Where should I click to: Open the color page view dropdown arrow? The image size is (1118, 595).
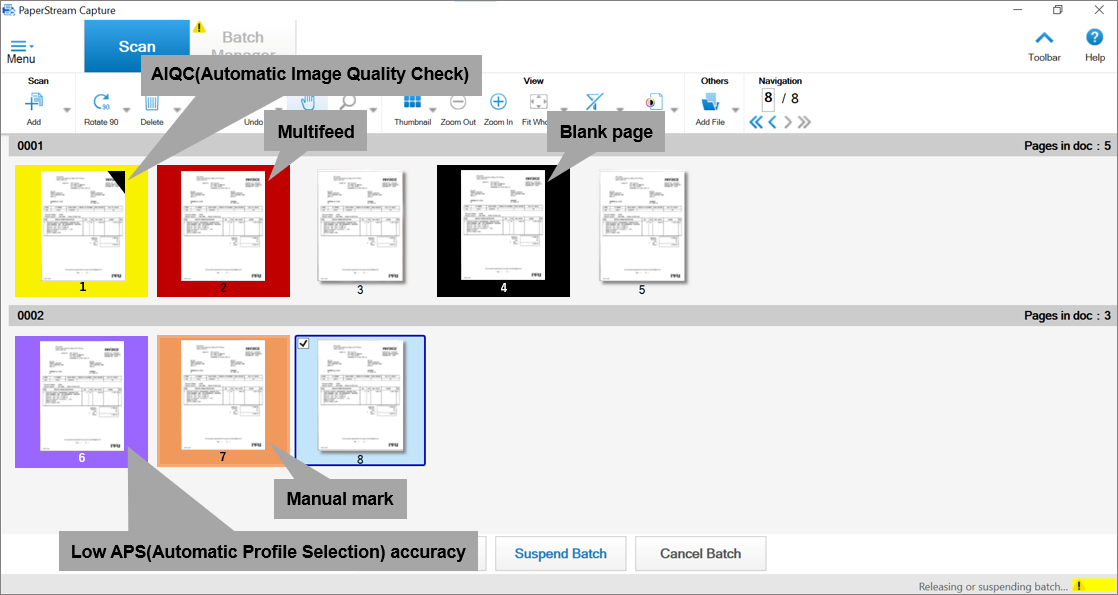point(676,110)
